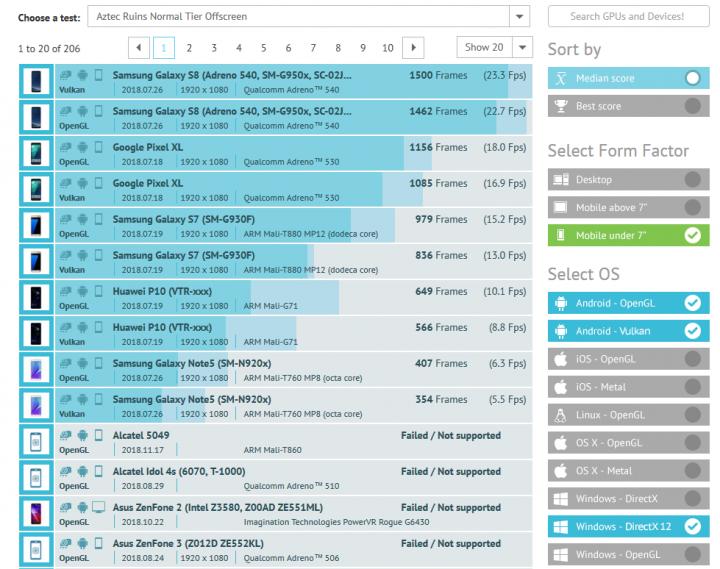Click the phone form-factor icon in Alcatel 5049 row

tap(98, 435)
